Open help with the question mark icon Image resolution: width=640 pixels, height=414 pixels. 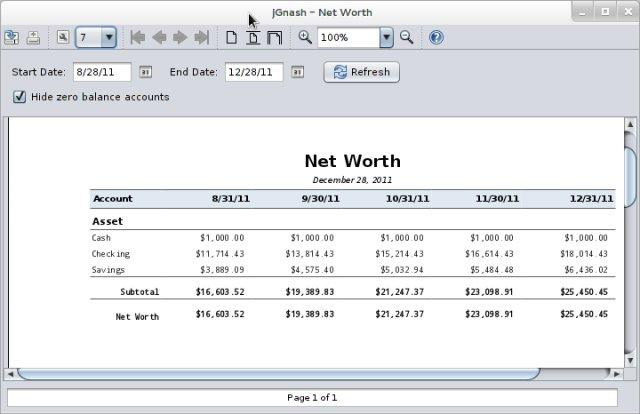(x=436, y=38)
